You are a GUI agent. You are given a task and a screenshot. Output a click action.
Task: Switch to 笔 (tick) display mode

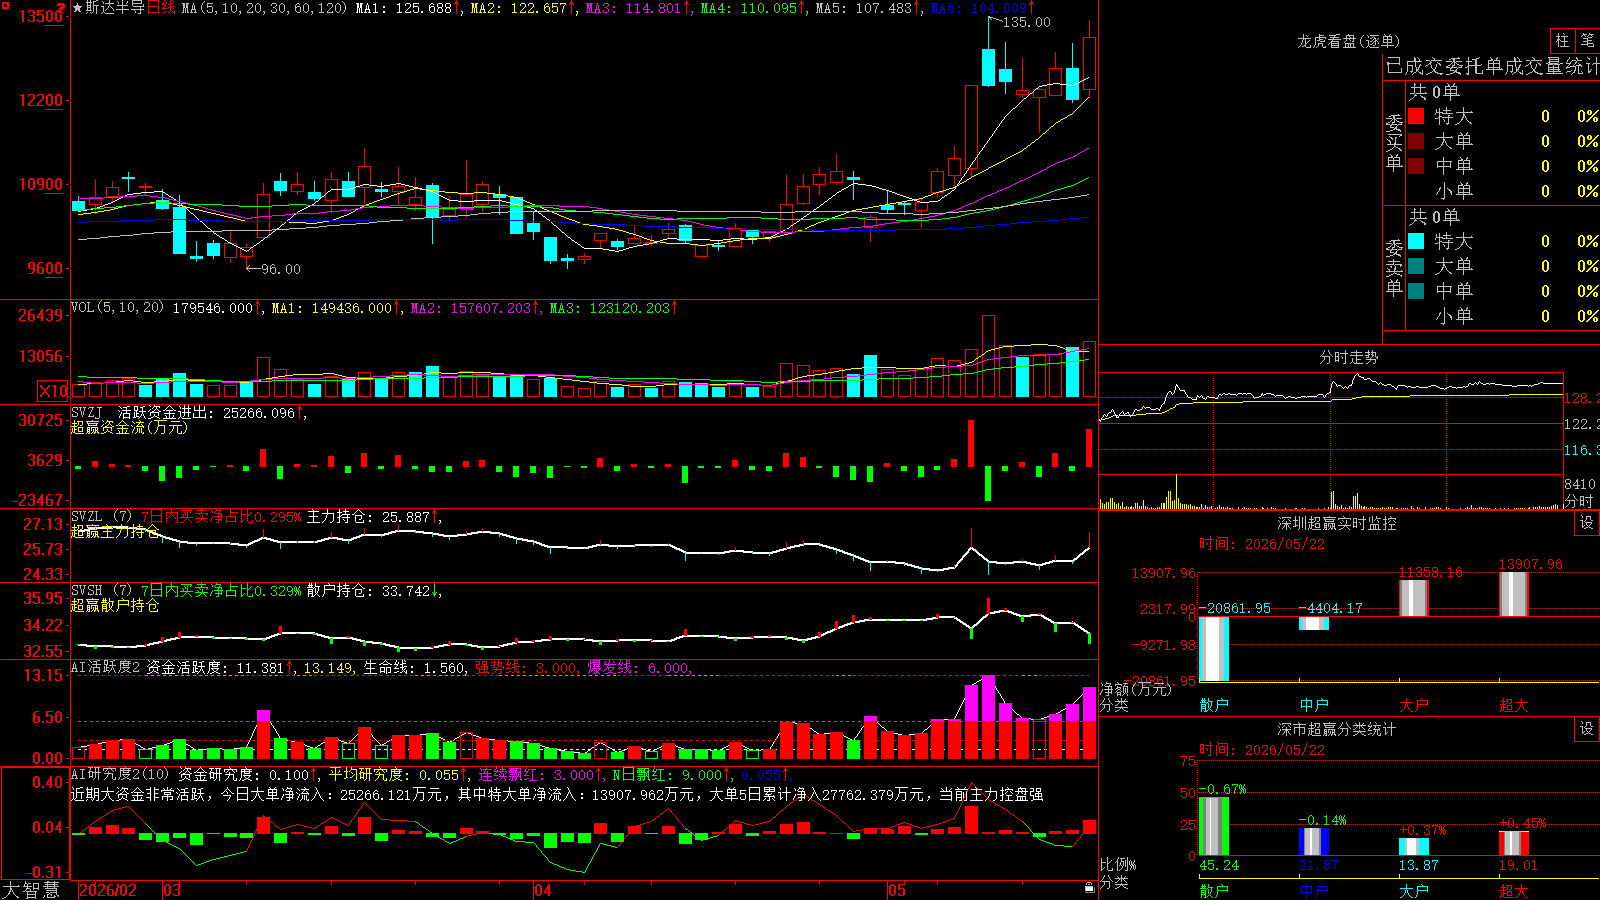1588,40
